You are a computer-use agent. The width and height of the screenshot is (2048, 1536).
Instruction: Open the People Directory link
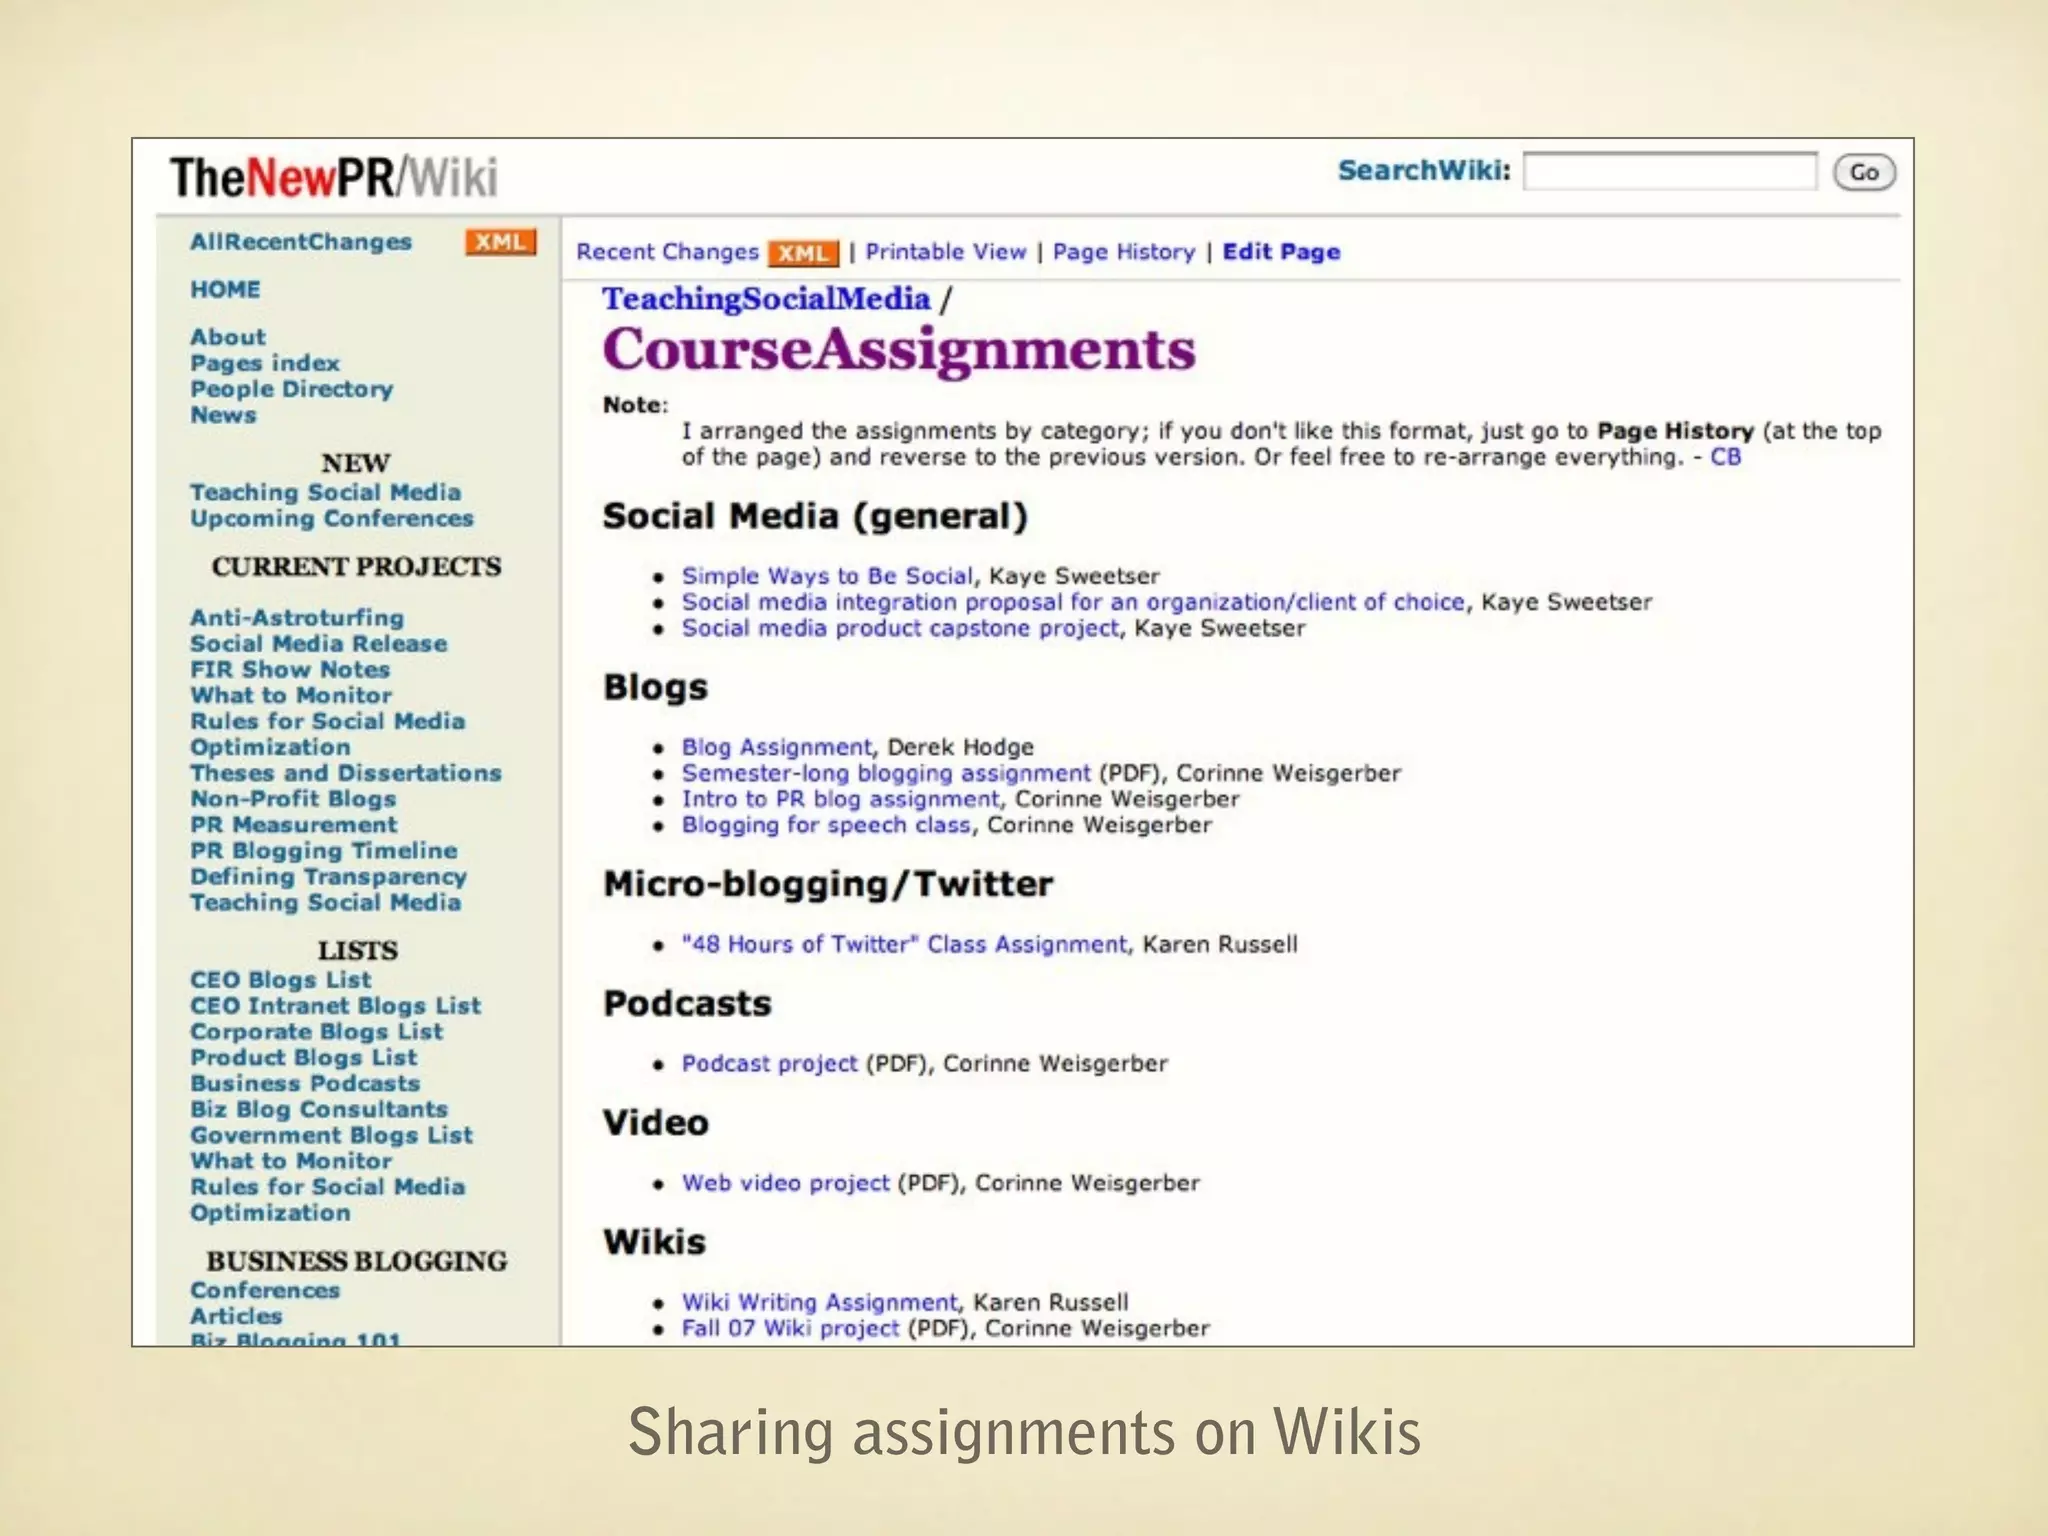pos(291,389)
